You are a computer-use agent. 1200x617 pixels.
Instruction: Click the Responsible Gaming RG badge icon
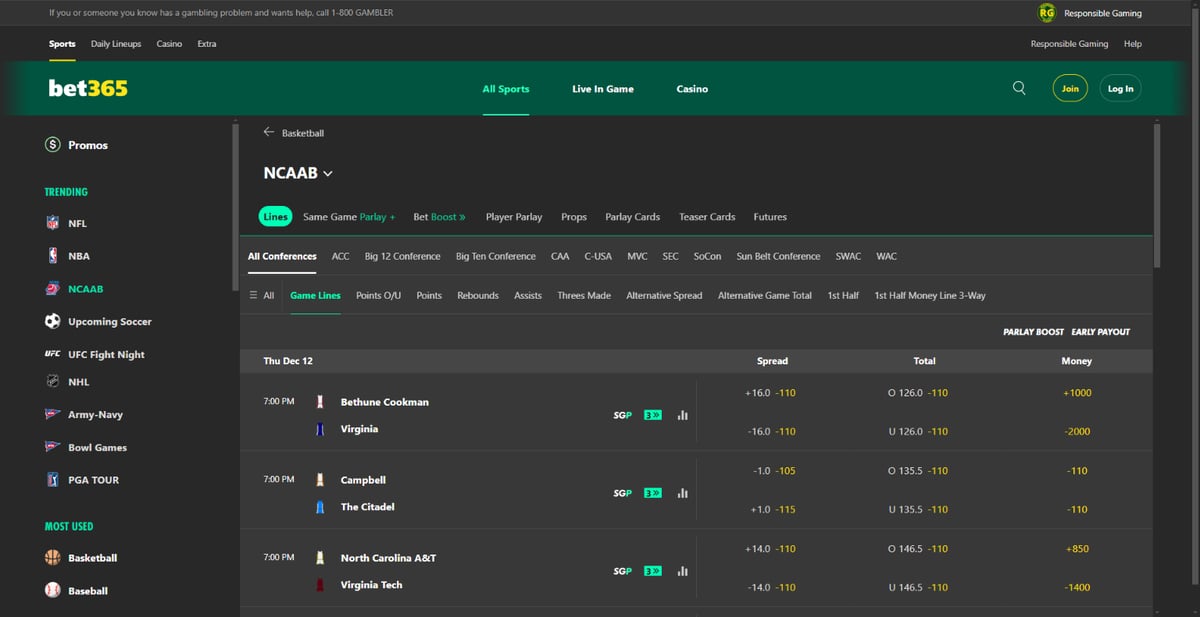tap(1047, 13)
